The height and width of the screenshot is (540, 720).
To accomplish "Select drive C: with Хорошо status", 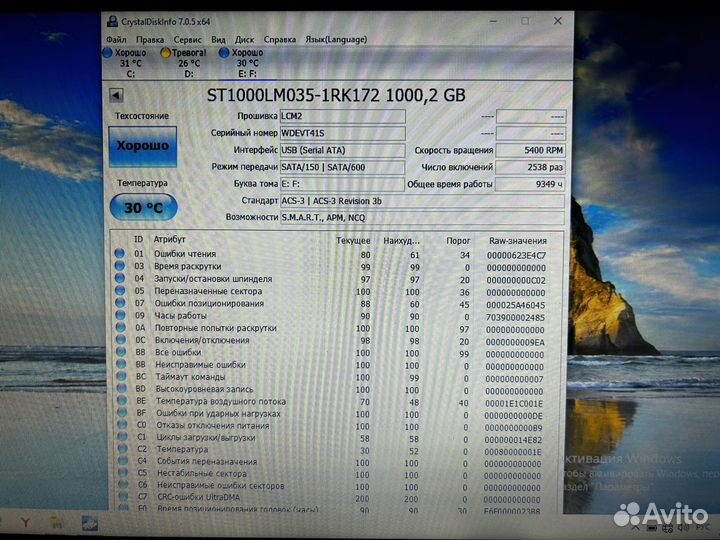I will 125,63.
